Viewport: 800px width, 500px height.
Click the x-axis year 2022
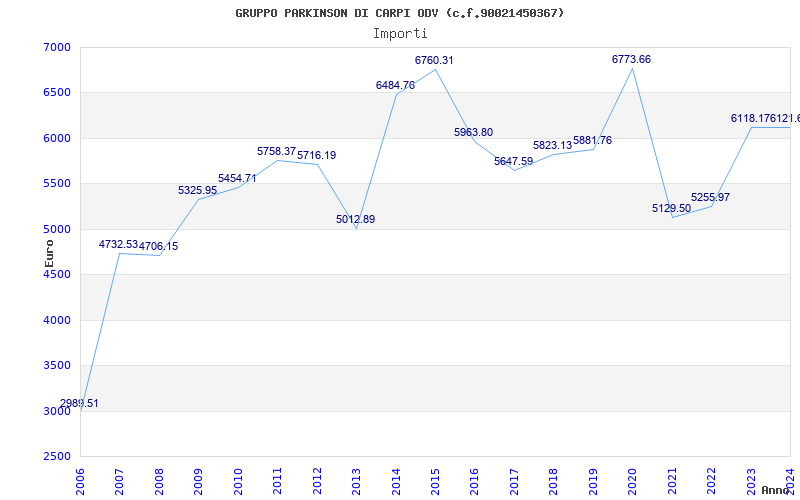point(712,483)
